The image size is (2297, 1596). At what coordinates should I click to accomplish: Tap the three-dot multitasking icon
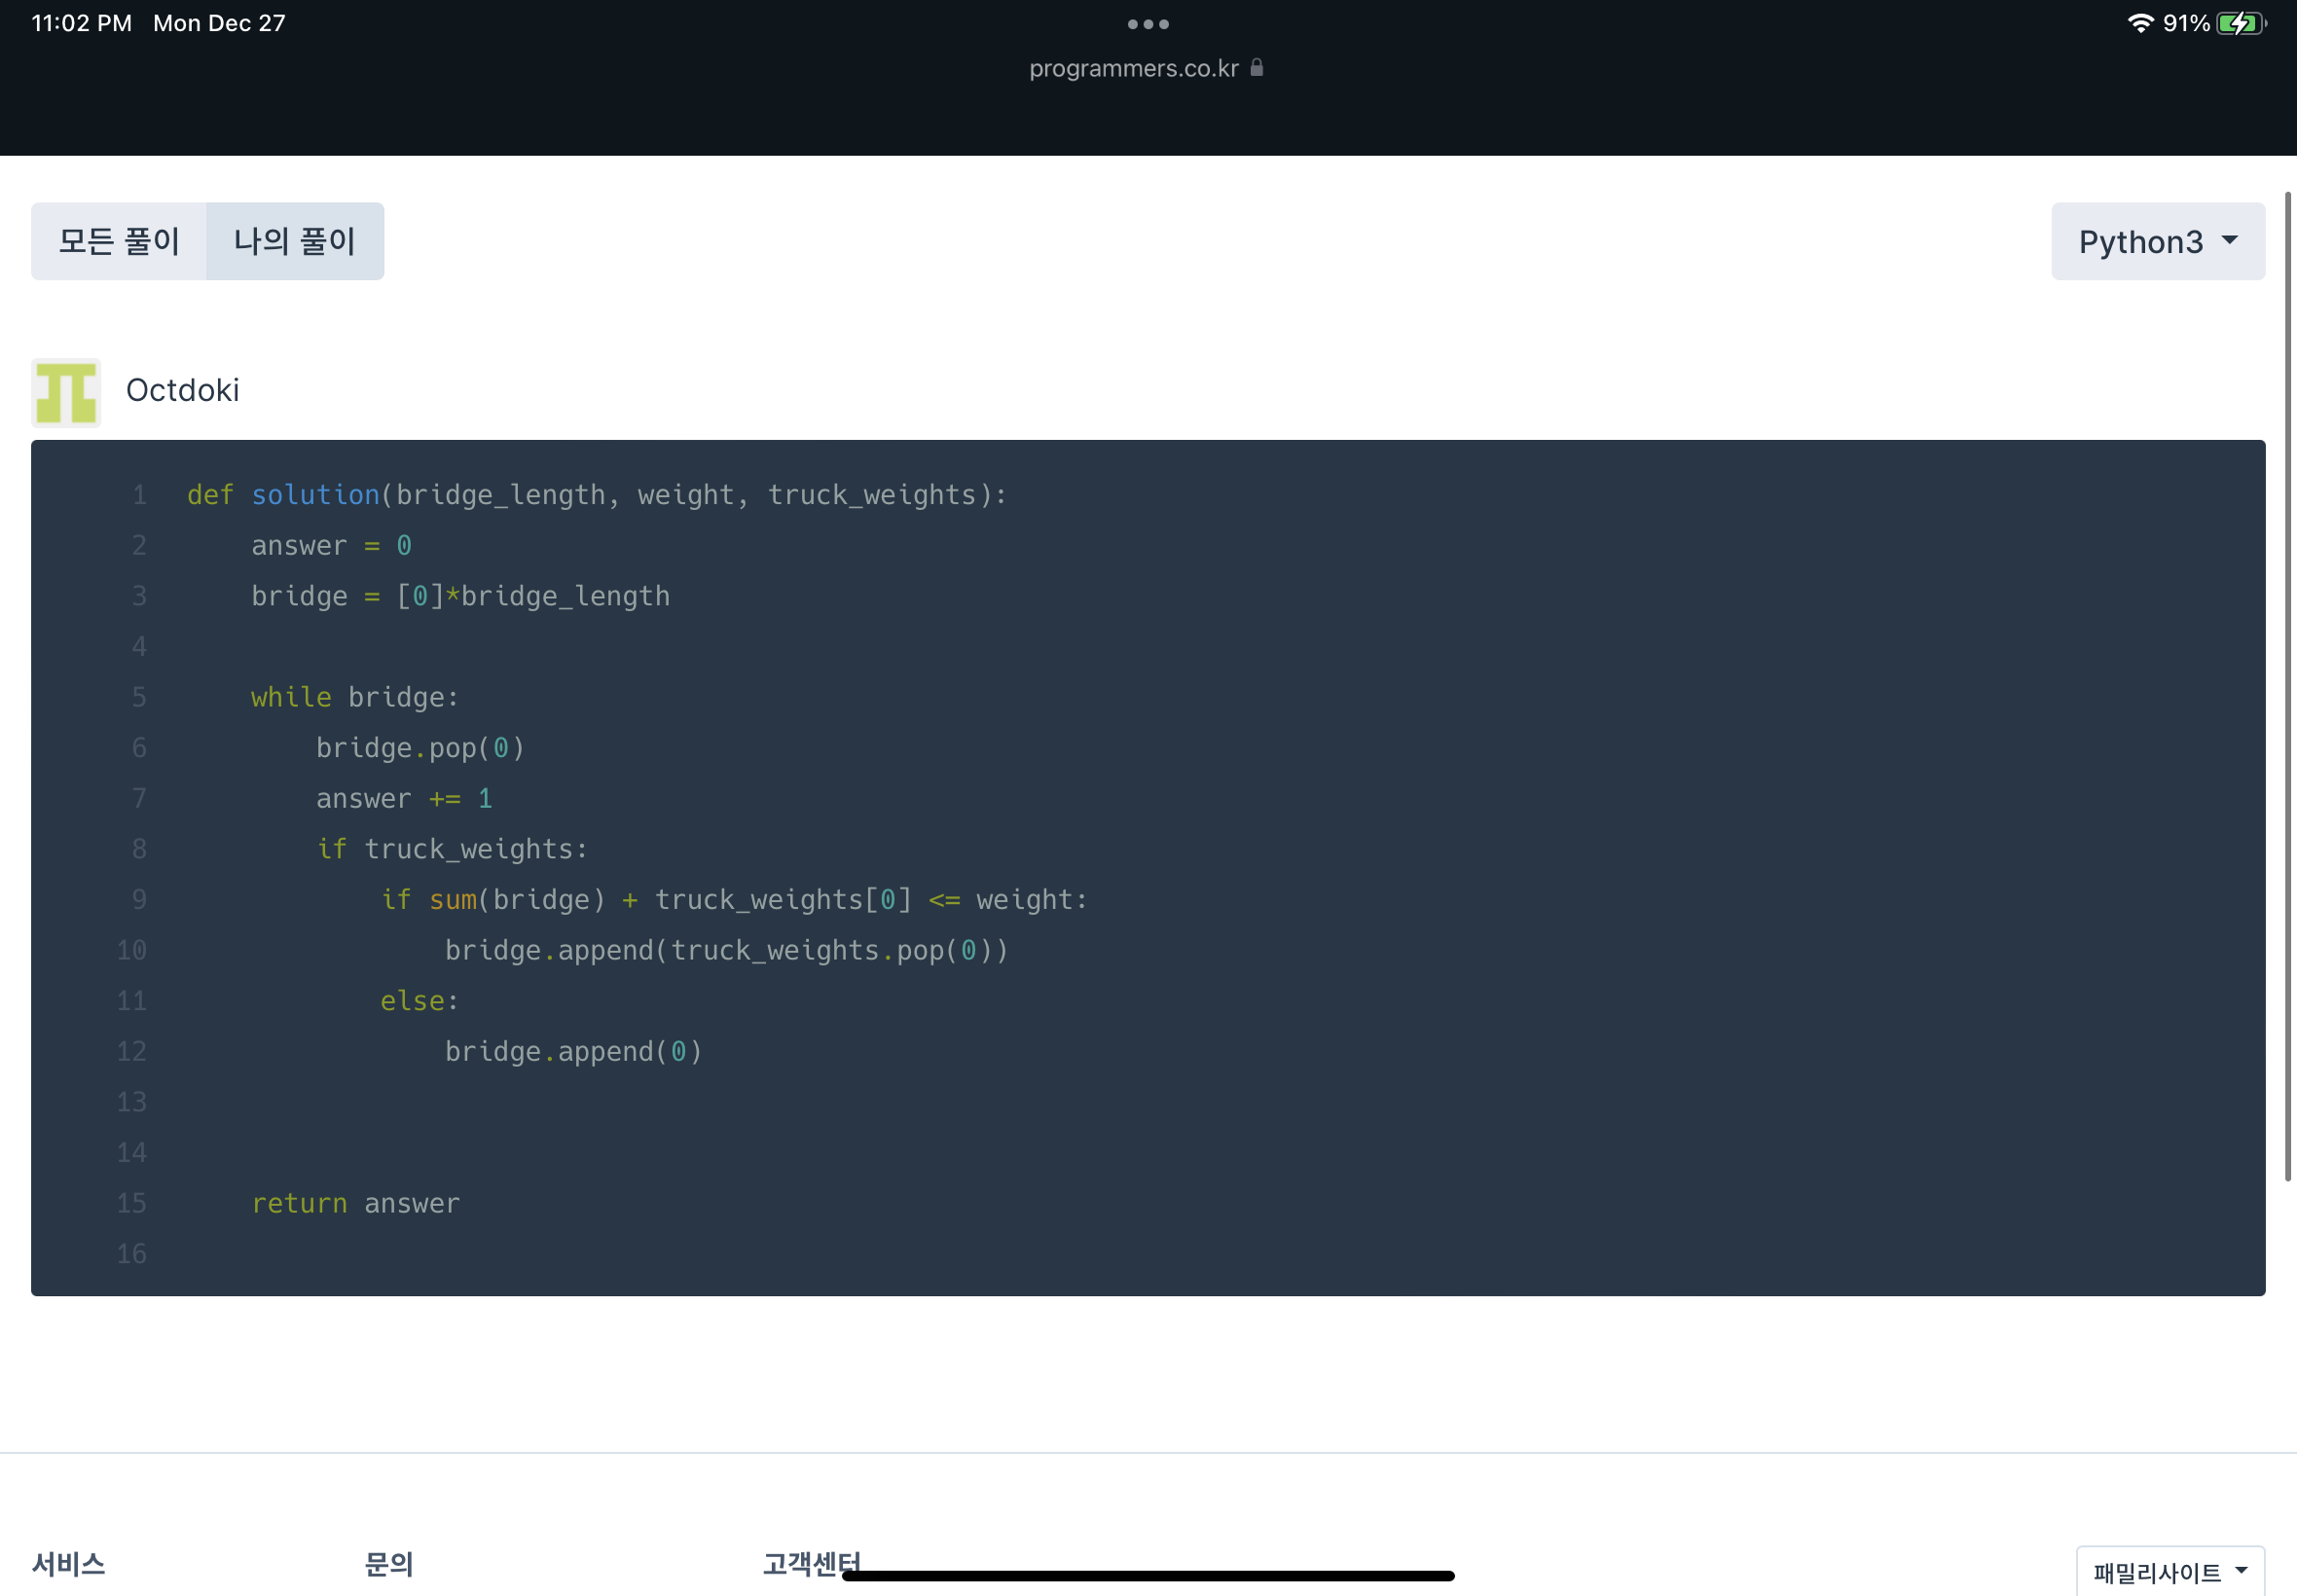point(1148,24)
